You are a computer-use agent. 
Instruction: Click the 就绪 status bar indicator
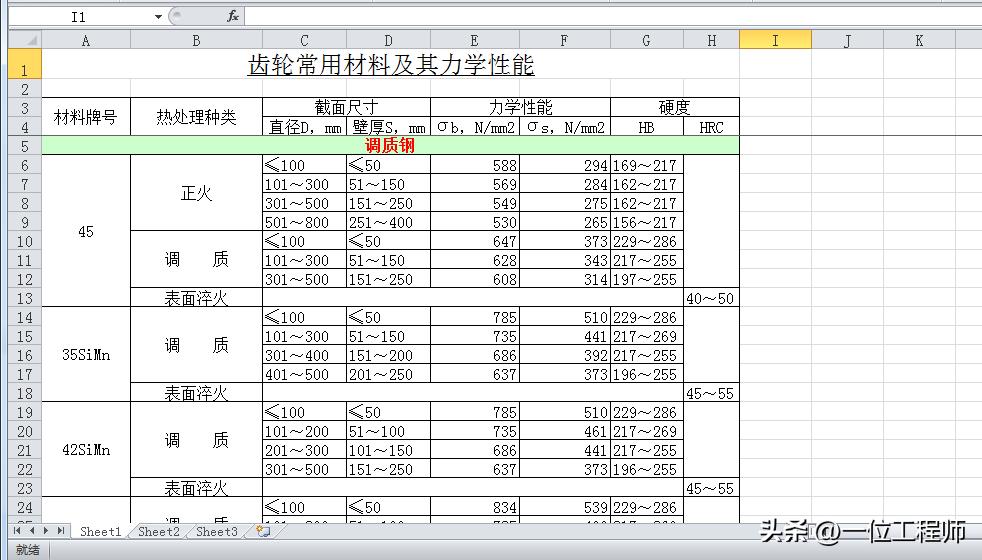click(28, 550)
